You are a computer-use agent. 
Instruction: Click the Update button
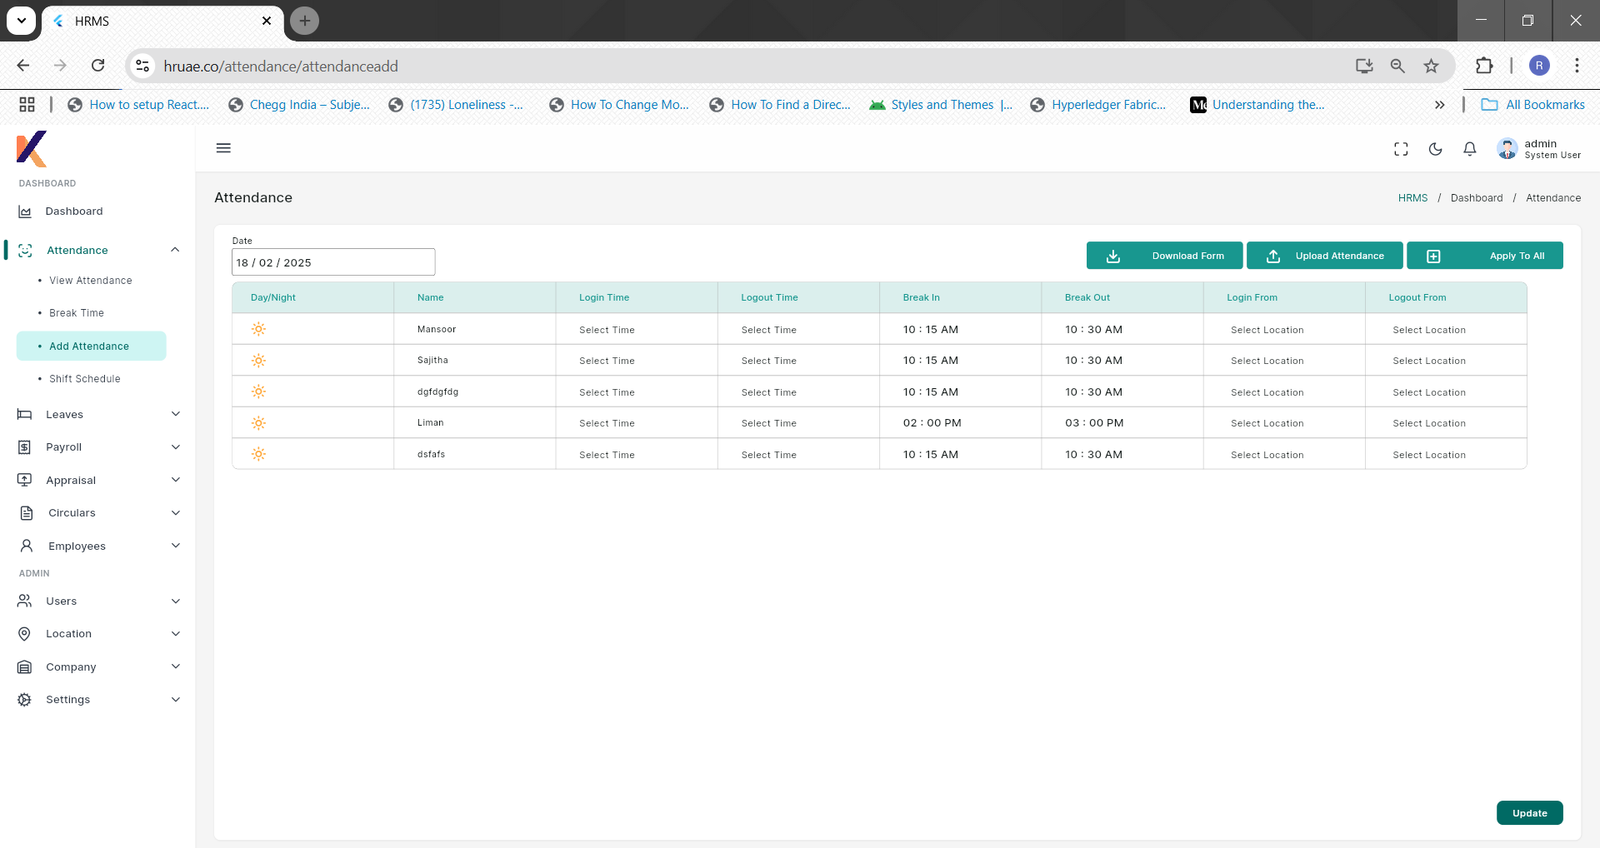point(1529,813)
